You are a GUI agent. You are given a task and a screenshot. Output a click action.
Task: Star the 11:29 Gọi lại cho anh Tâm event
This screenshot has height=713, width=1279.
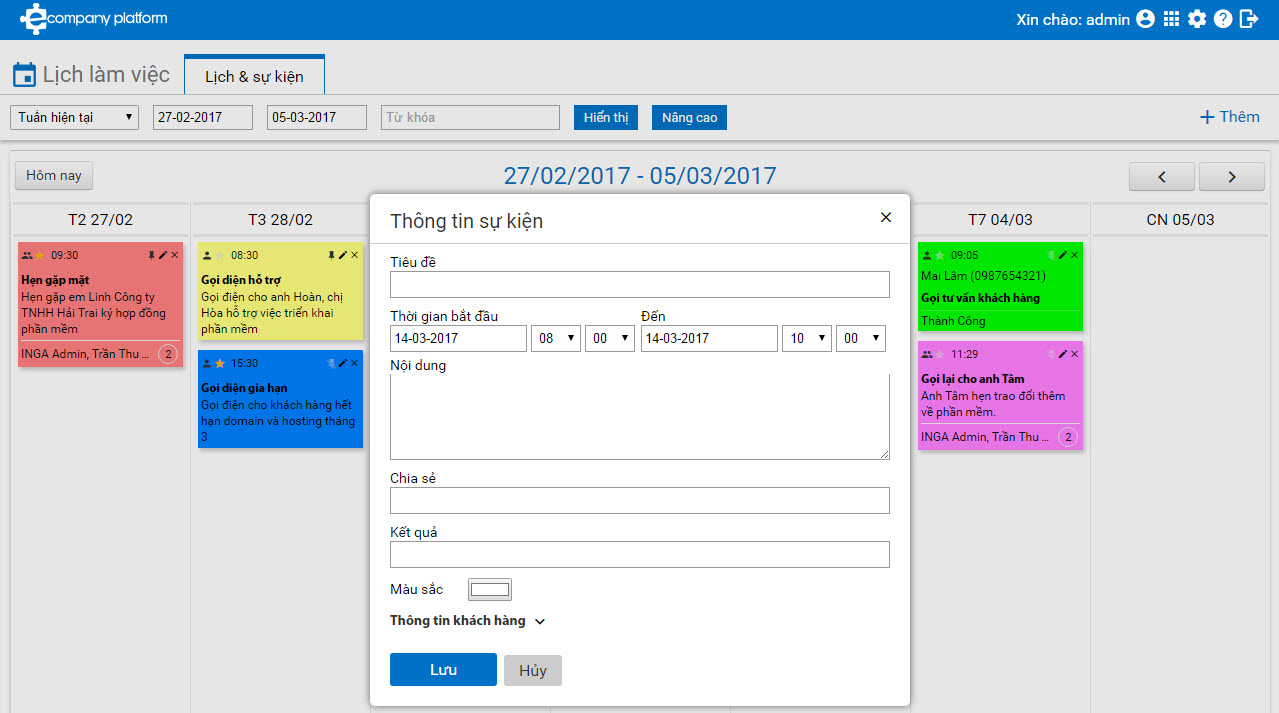pos(939,354)
